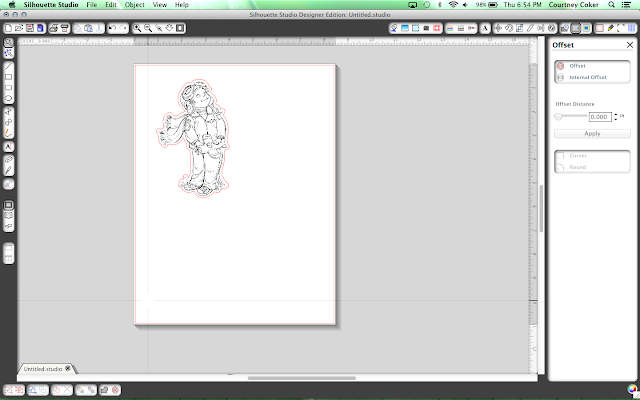Open the Trace window icon
The height and width of the screenshot is (400, 640).
[586, 28]
